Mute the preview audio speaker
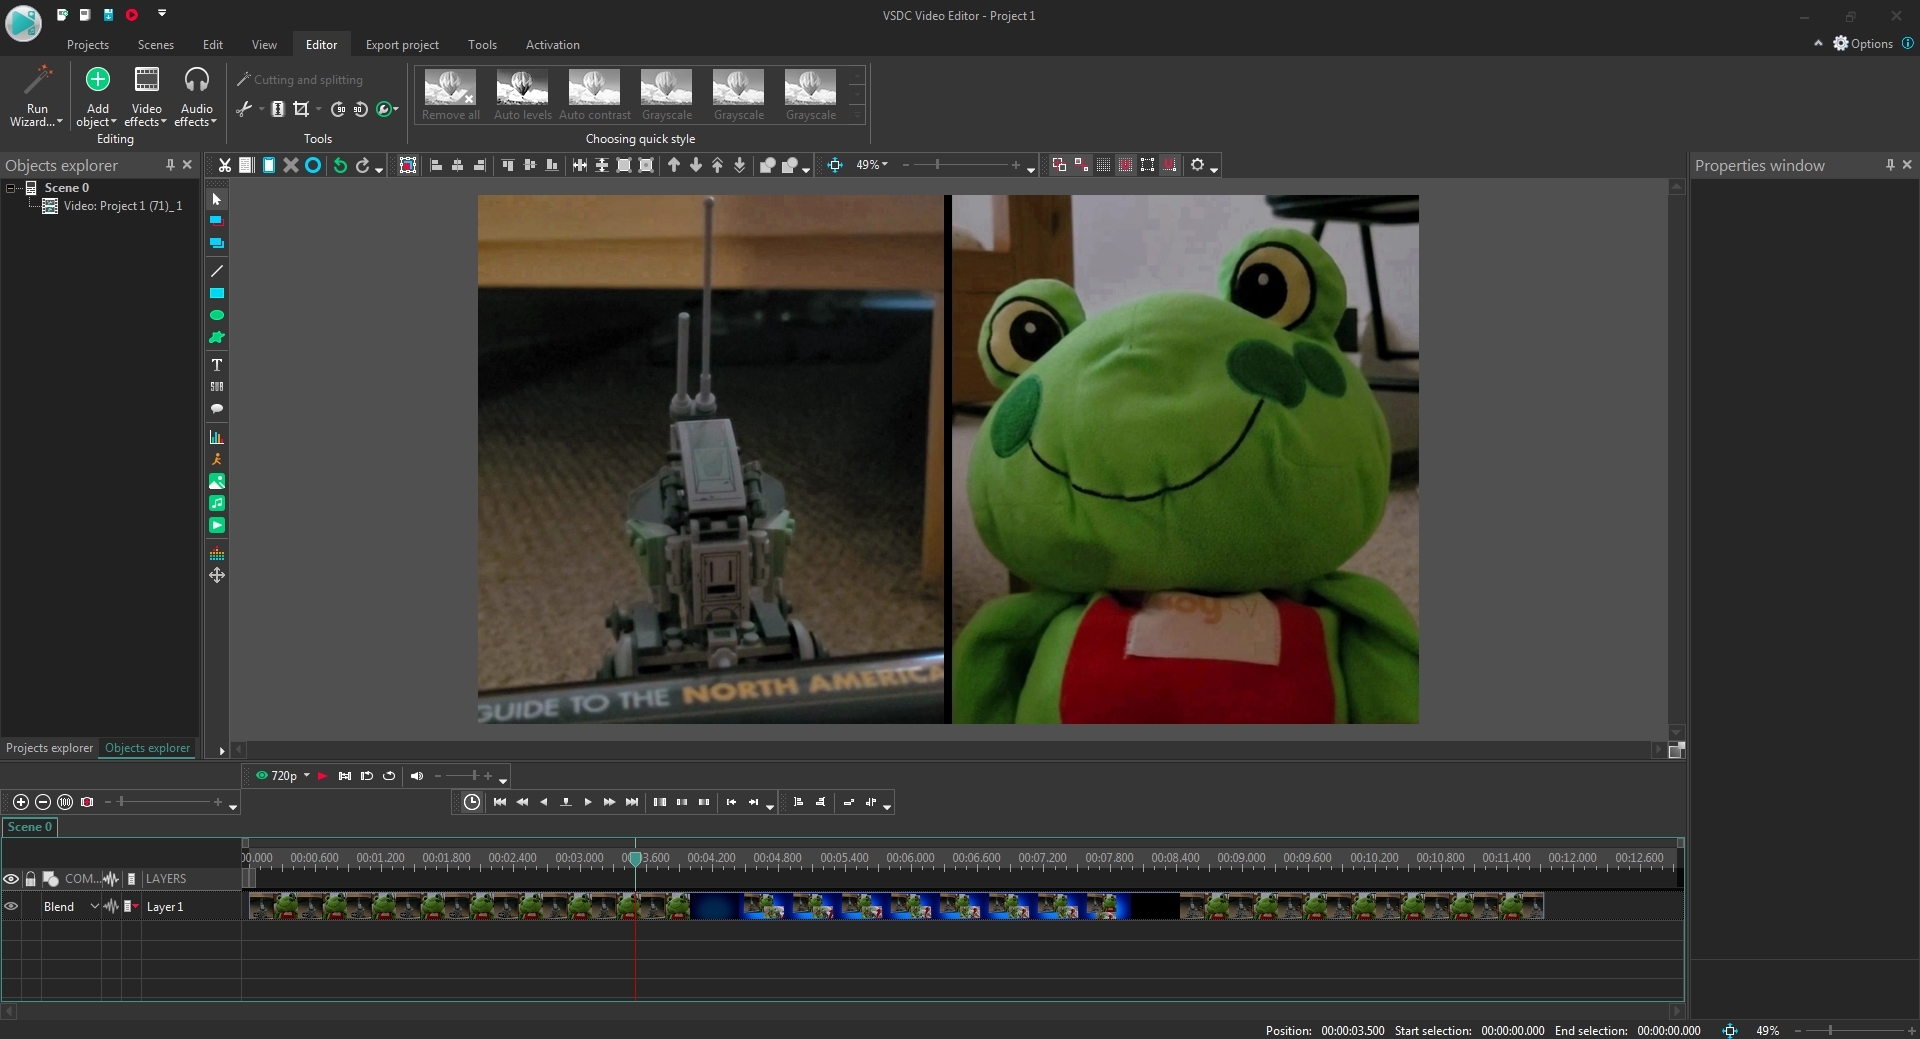This screenshot has height=1039, width=1920. coord(417,776)
